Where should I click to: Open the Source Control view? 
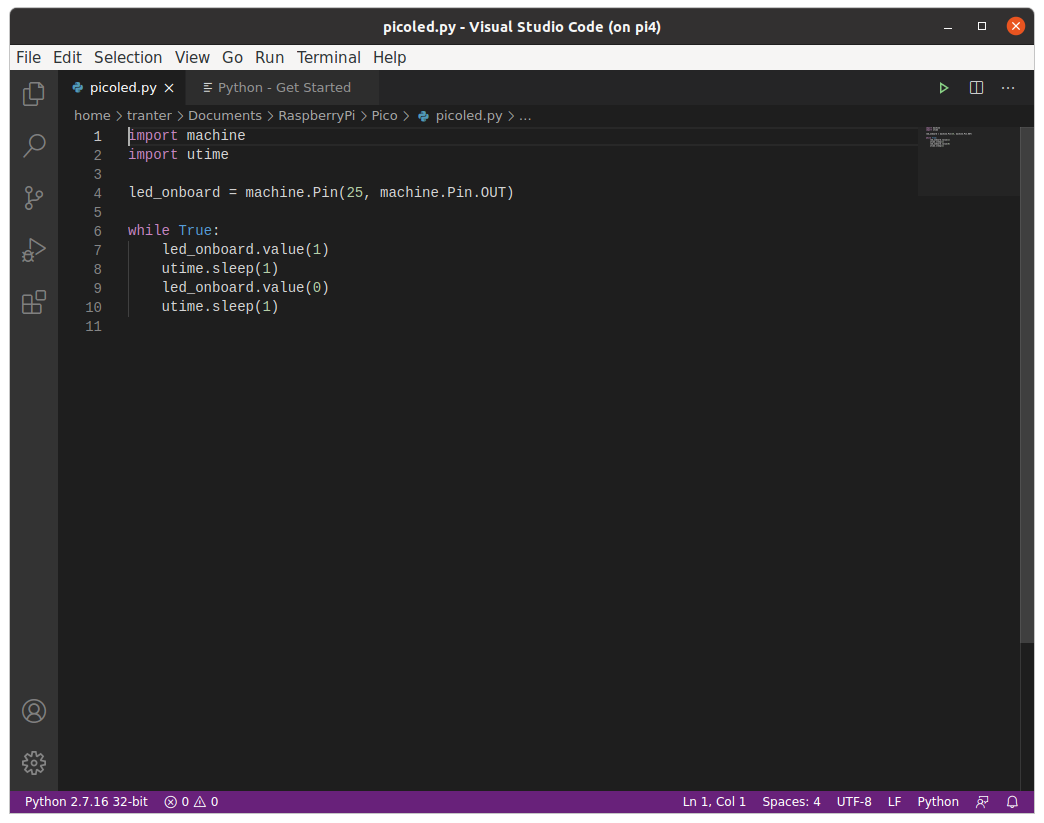coord(34,198)
